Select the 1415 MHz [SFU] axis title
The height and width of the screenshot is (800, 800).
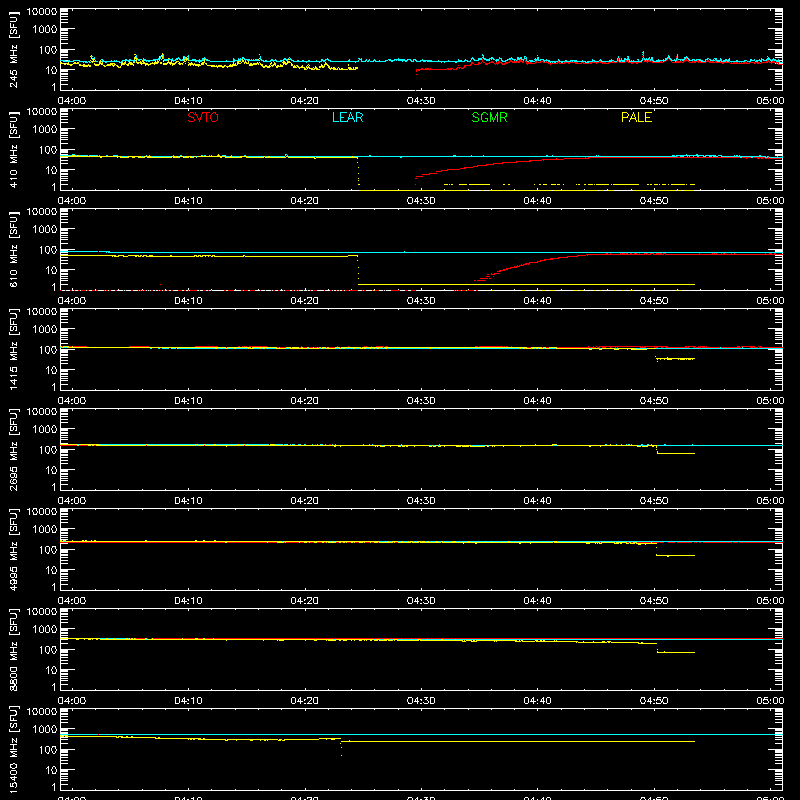click(x=13, y=350)
